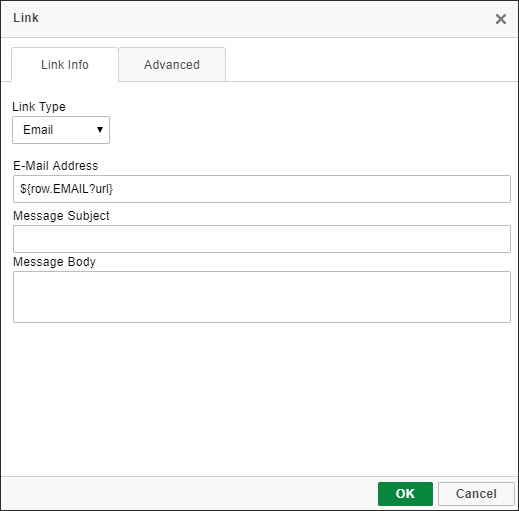519x511 pixels.
Task: Click the empty footer bar left of OK
Action: pos(188,493)
